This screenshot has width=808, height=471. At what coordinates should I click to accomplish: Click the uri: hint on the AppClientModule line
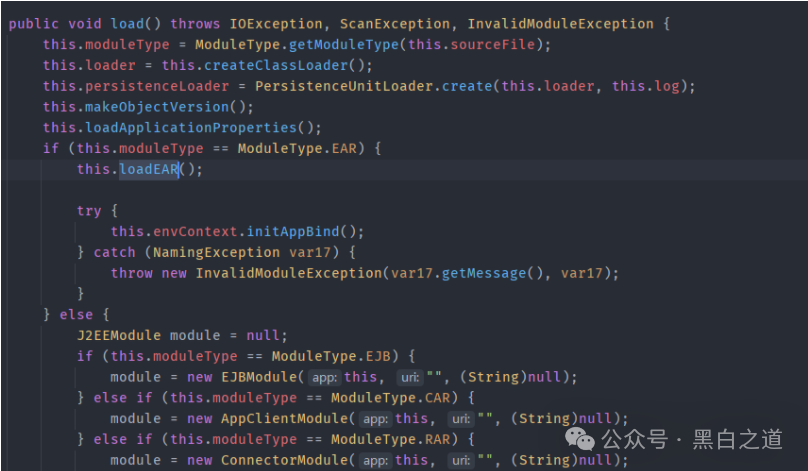tap(461, 419)
